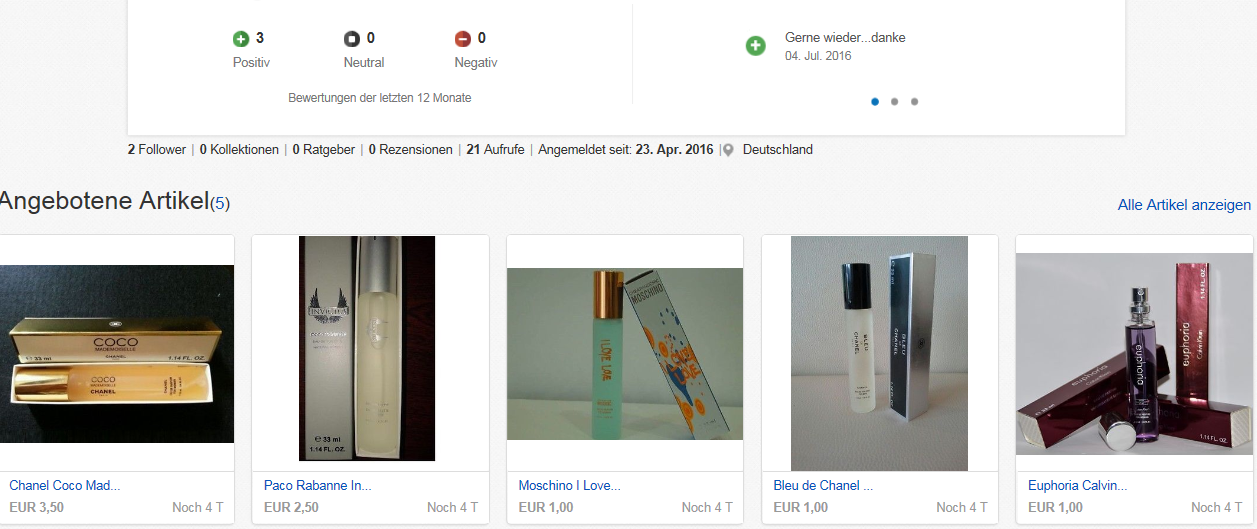Click the green plus icon beside 'Gerne wieder...danke'
Screen dimensions: 1257x529
[756, 45]
